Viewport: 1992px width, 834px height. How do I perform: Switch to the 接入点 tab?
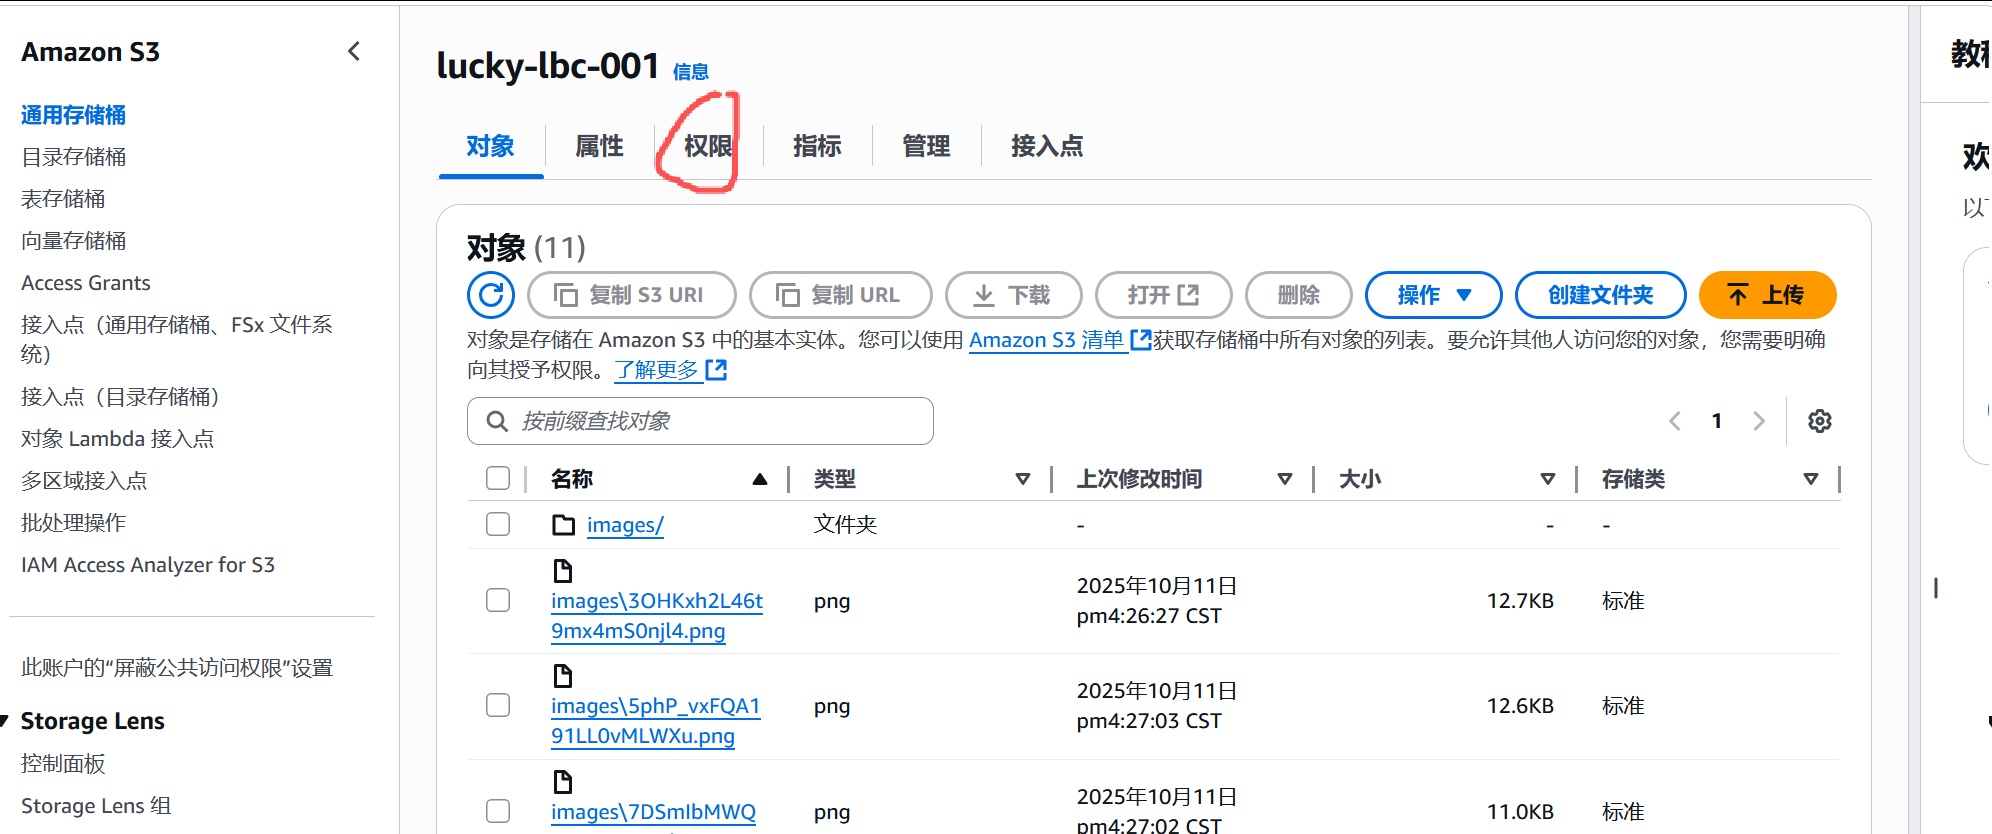pos(1047,146)
